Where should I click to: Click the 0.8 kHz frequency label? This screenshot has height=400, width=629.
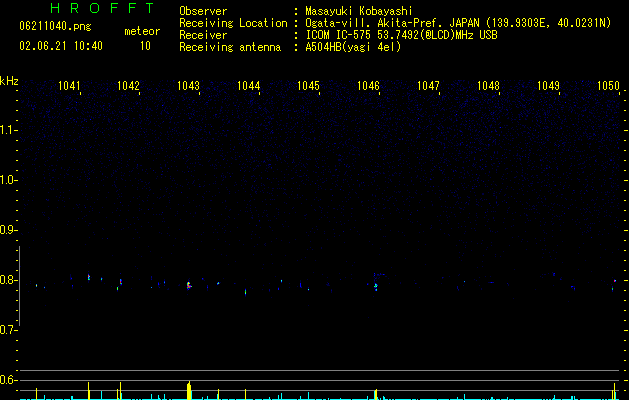pos(8,280)
